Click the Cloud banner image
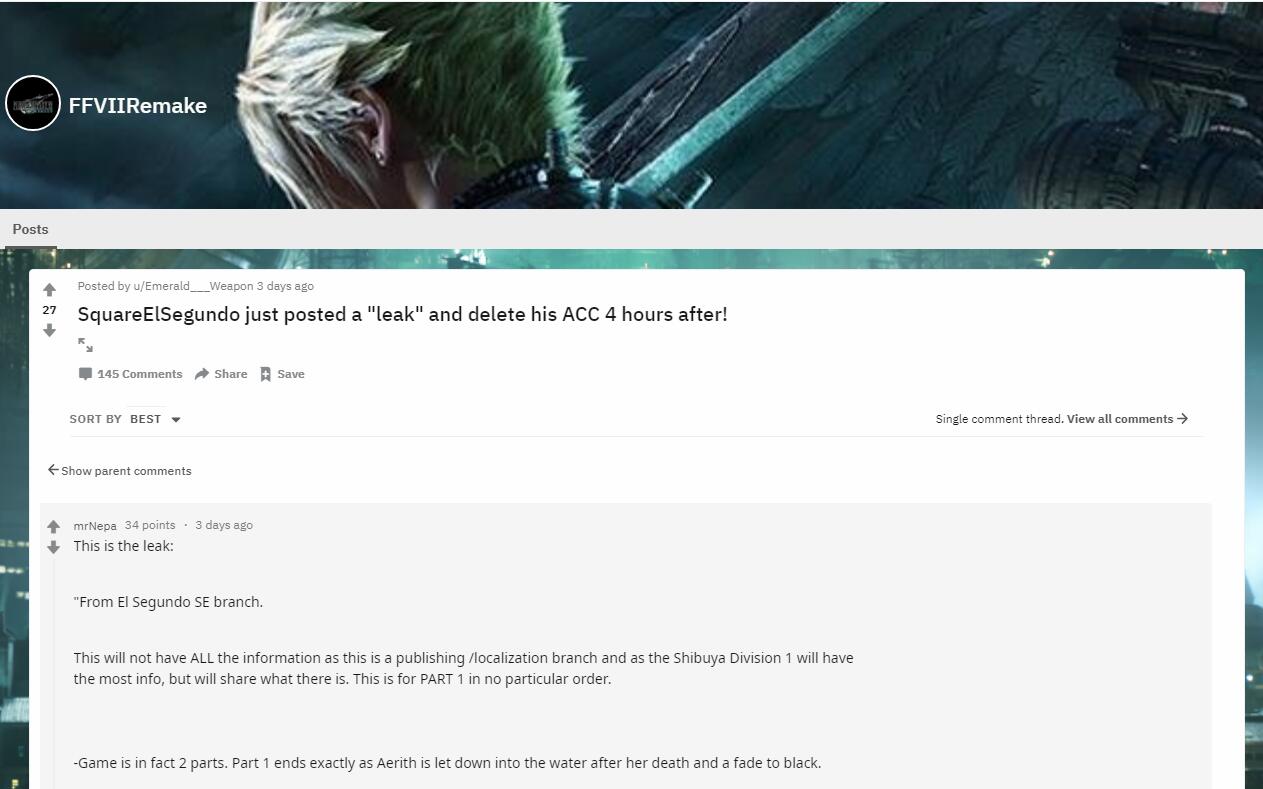The width and height of the screenshot is (1263, 789). pyautogui.click(x=631, y=104)
